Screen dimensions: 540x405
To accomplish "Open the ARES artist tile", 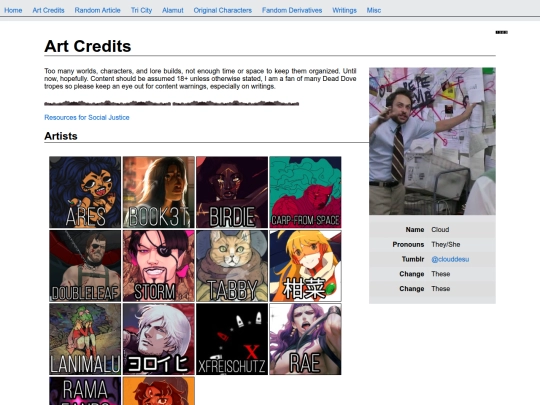I will coord(85,192).
